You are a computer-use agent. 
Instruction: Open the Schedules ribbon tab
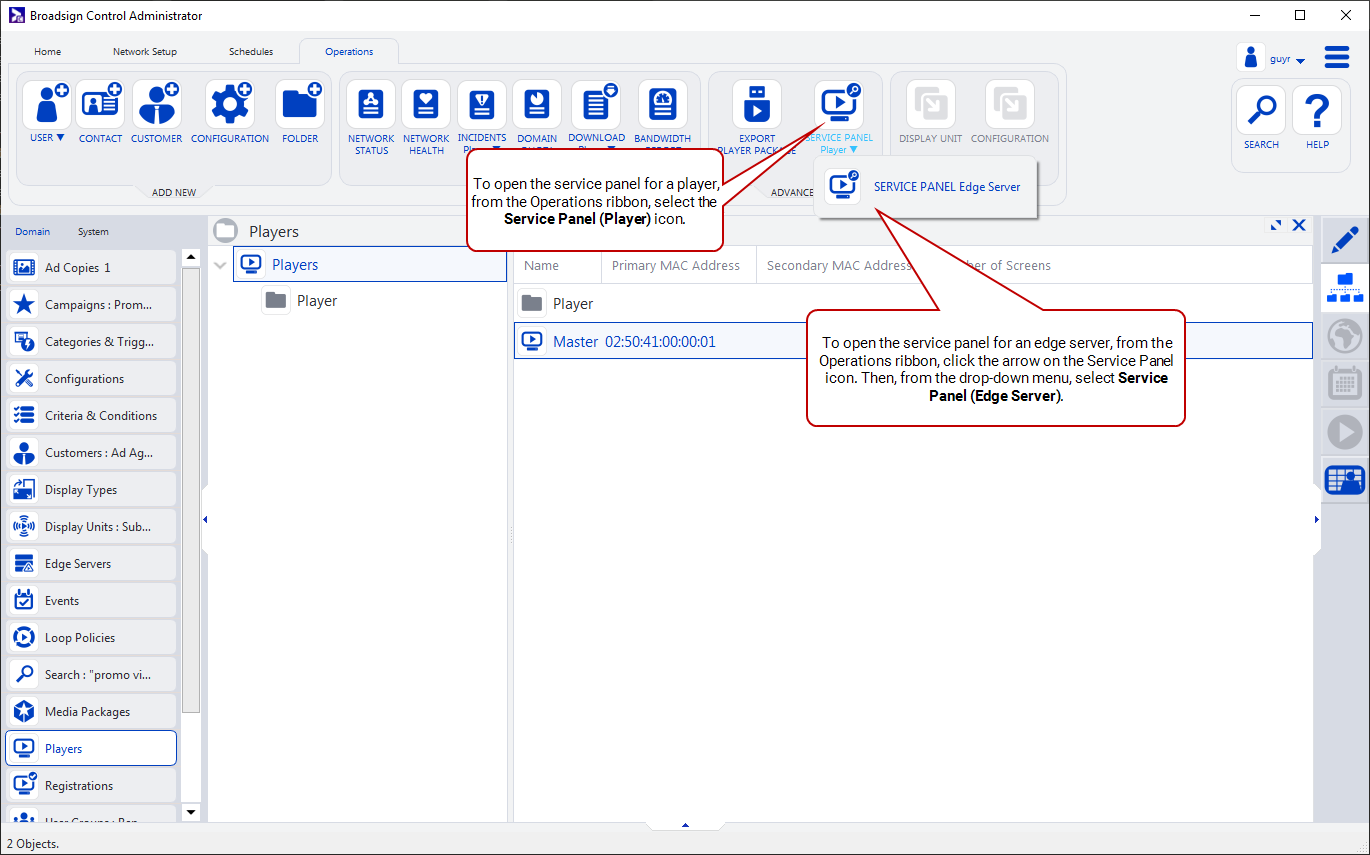click(251, 52)
